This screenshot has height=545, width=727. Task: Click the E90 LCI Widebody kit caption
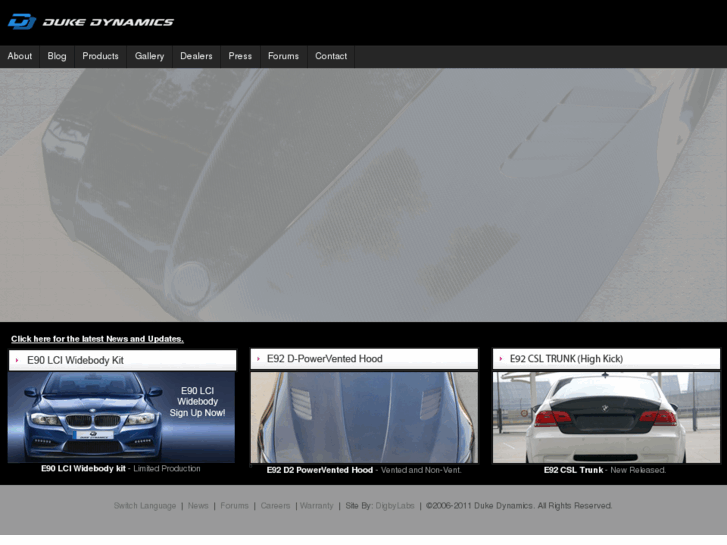point(121,469)
